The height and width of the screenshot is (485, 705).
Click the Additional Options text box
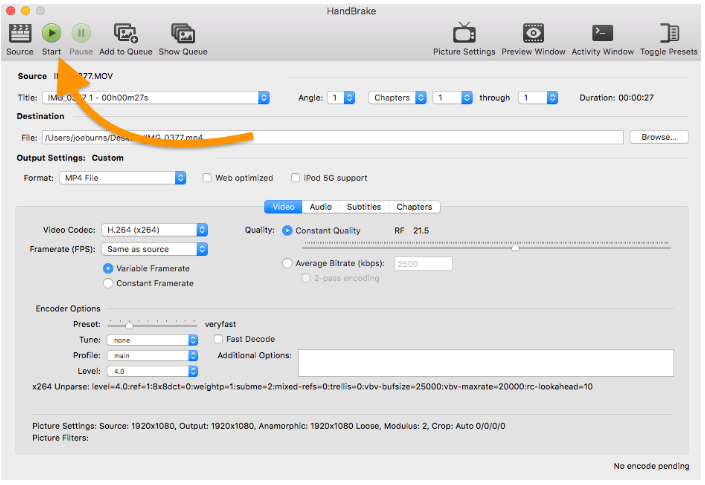coord(486,363)
